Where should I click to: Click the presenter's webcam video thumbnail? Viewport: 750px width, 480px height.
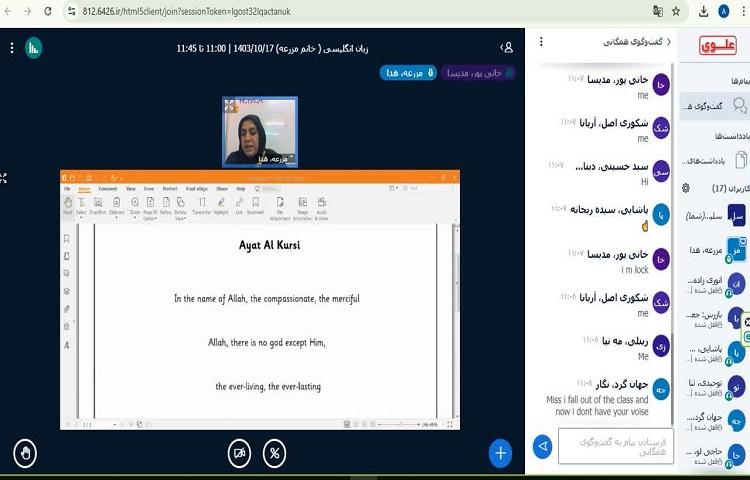coord(259,131)
